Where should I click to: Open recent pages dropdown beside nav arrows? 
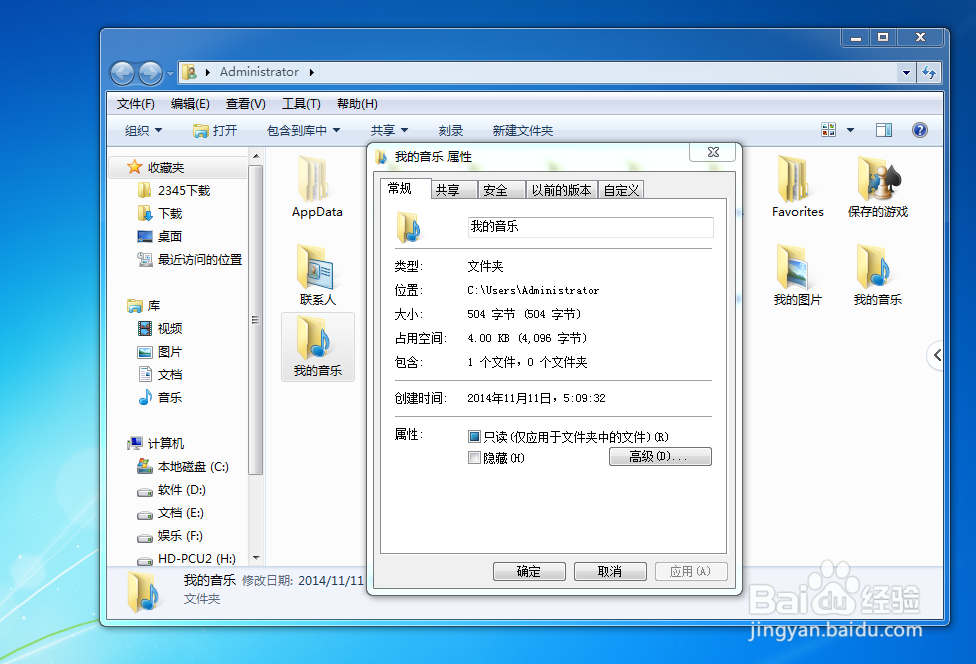coord(170,73)
